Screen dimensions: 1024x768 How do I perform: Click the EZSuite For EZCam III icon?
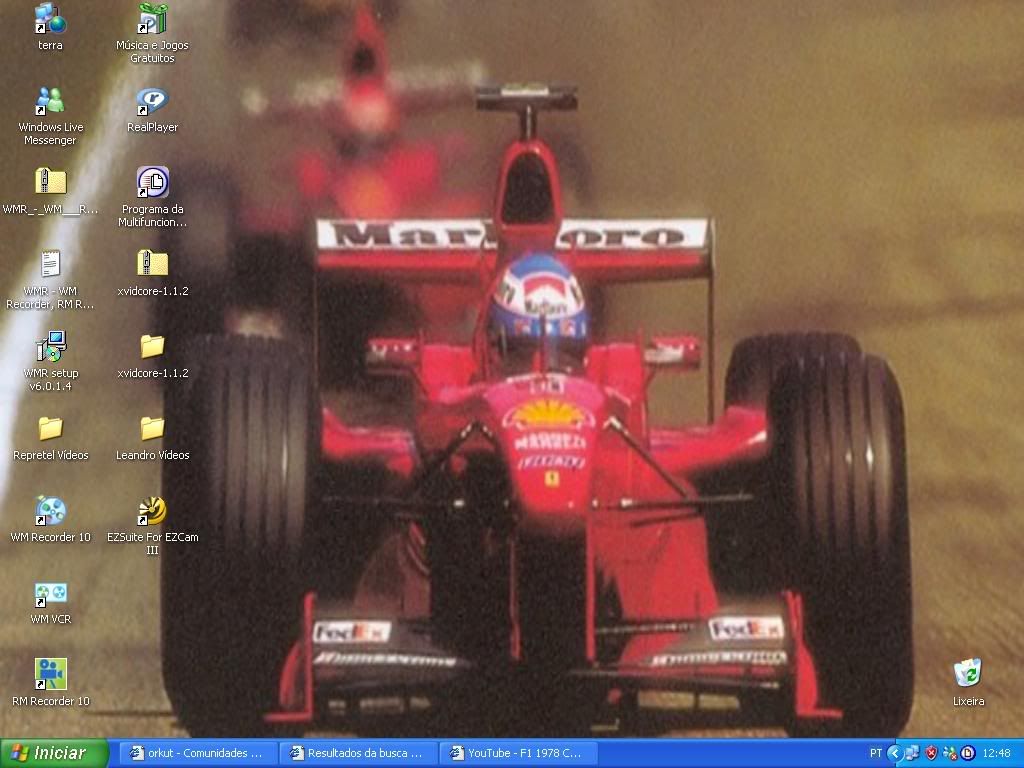(x=152, y=511)
